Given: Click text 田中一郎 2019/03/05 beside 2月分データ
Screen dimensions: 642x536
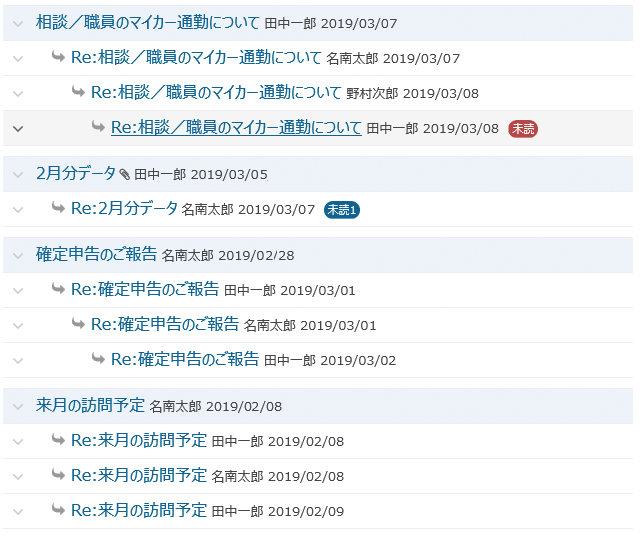Looking at the screenshot, I should (201, 175).
